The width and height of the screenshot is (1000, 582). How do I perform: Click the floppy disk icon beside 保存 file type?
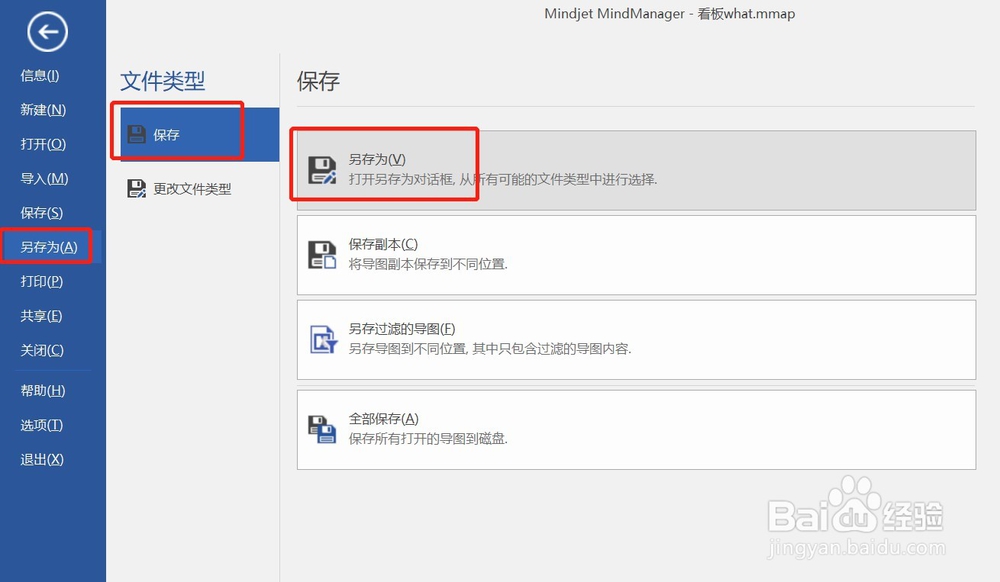click(x=136, y=135)
